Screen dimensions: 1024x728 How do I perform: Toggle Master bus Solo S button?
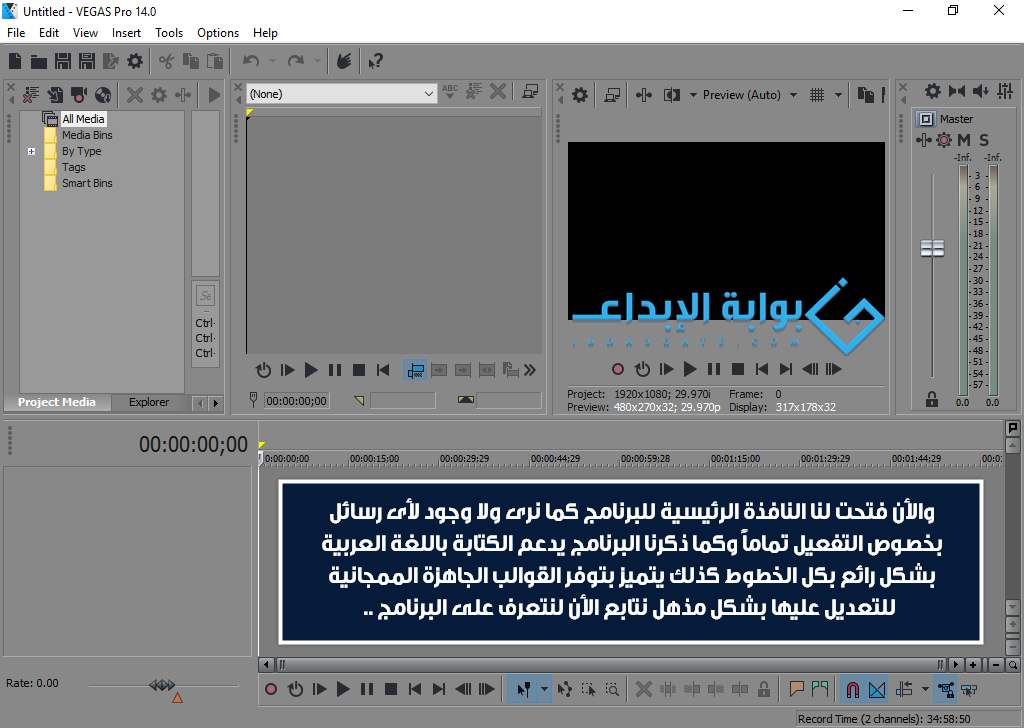[x=984, y=140]
